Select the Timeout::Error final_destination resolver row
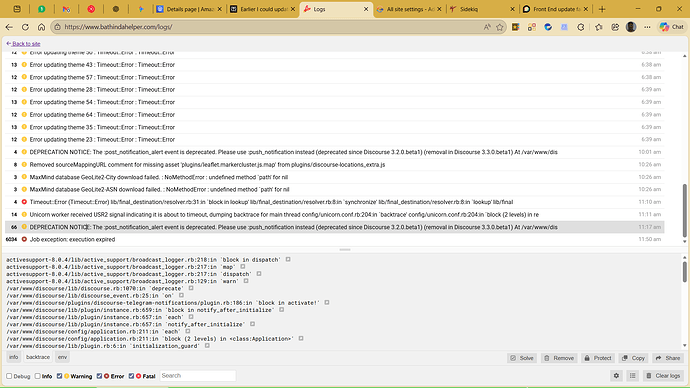 tap(334, 202)
